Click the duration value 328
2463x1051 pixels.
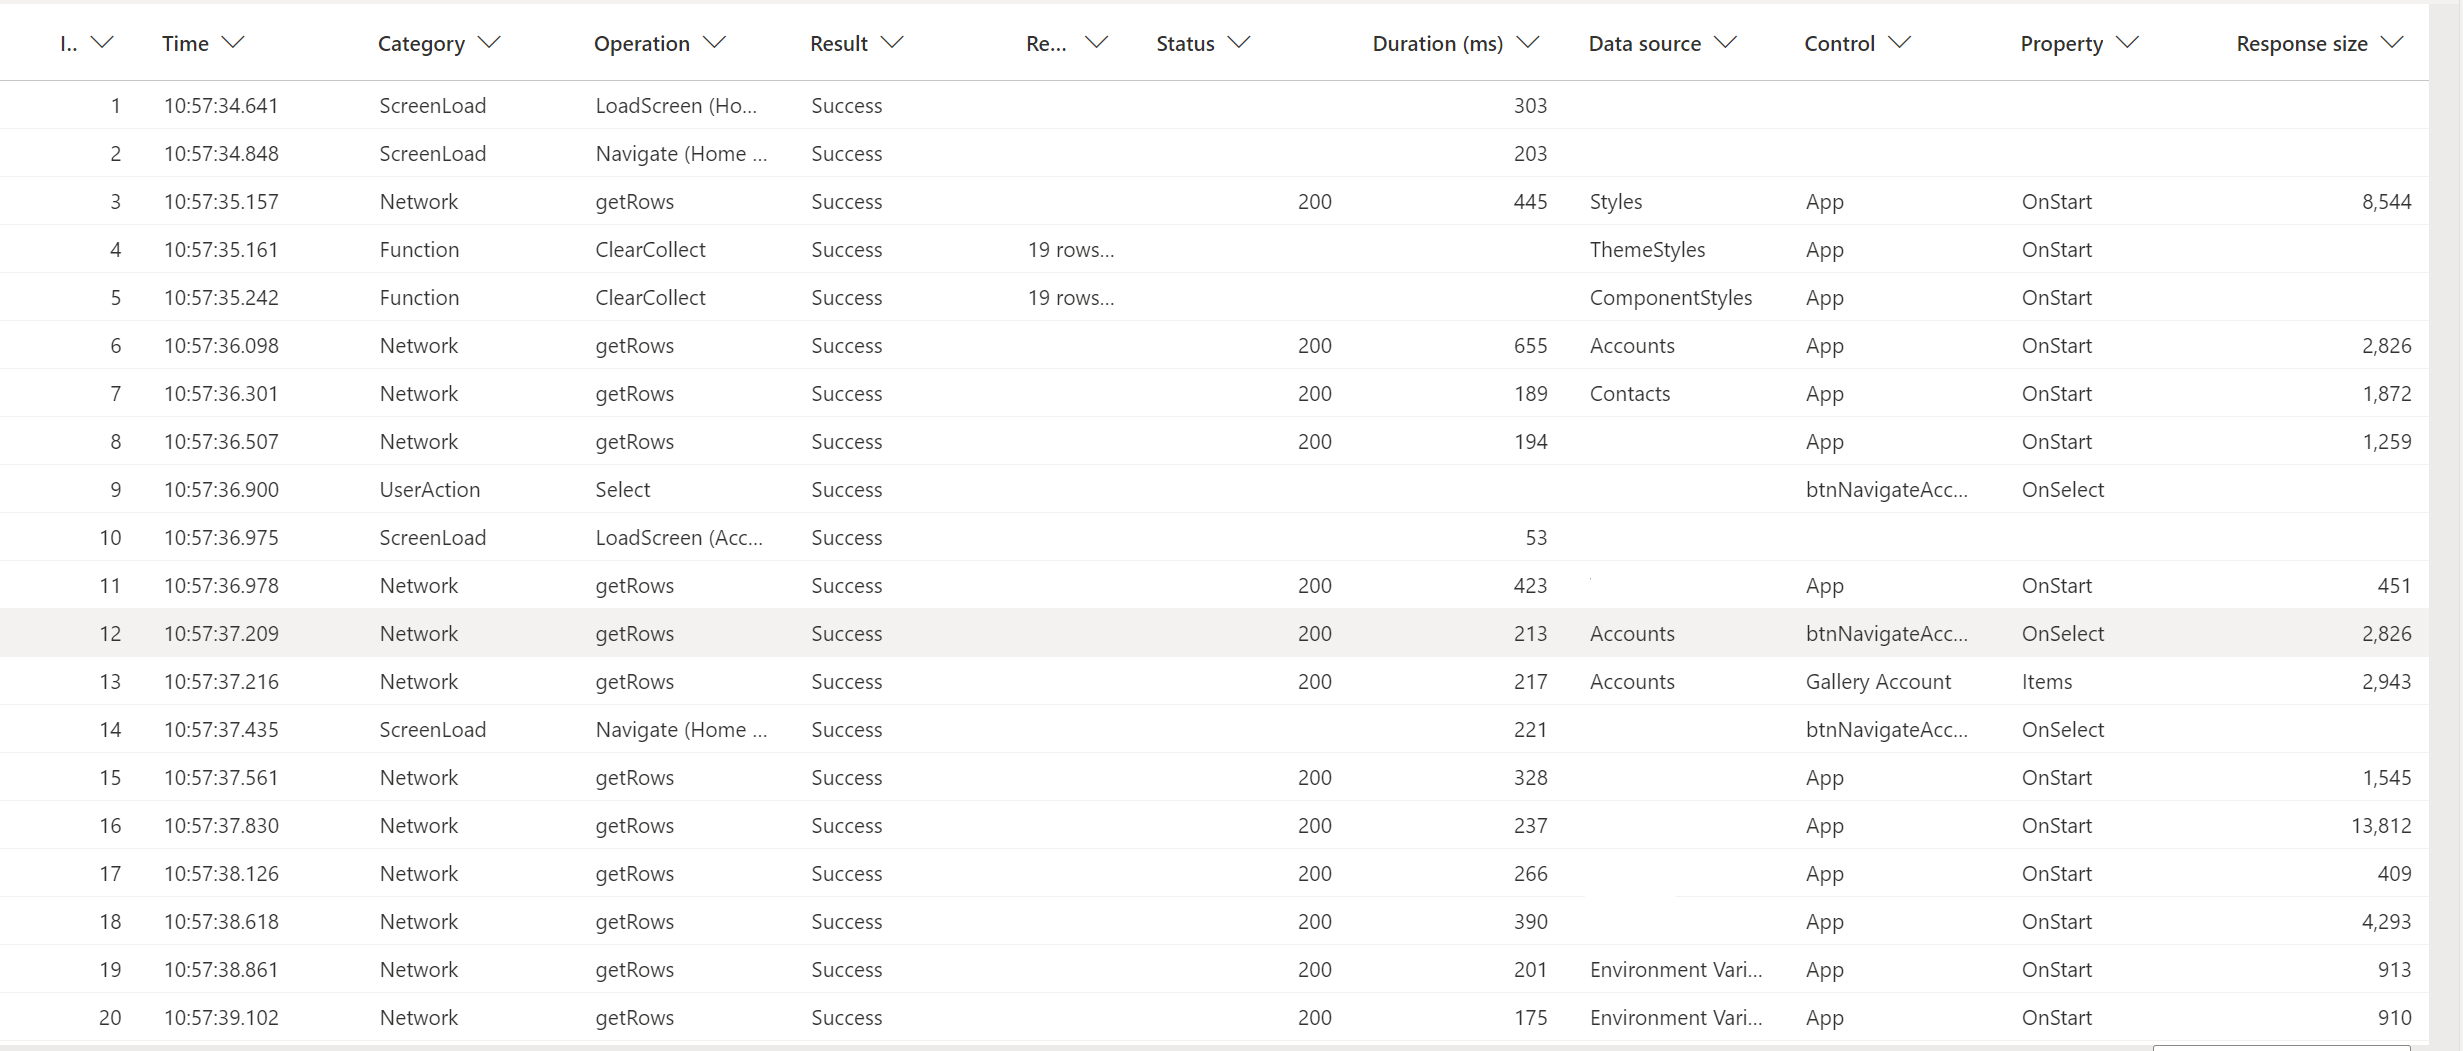pos(1530,778)
